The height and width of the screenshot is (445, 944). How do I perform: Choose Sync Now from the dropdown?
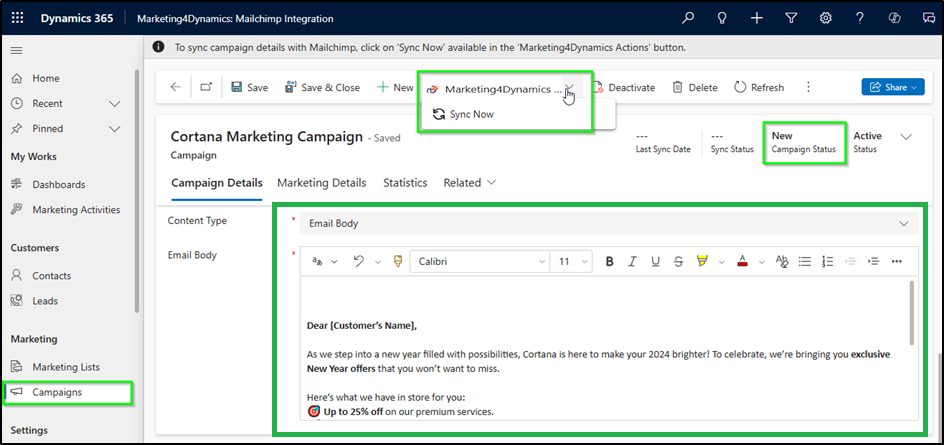(464, 114)
